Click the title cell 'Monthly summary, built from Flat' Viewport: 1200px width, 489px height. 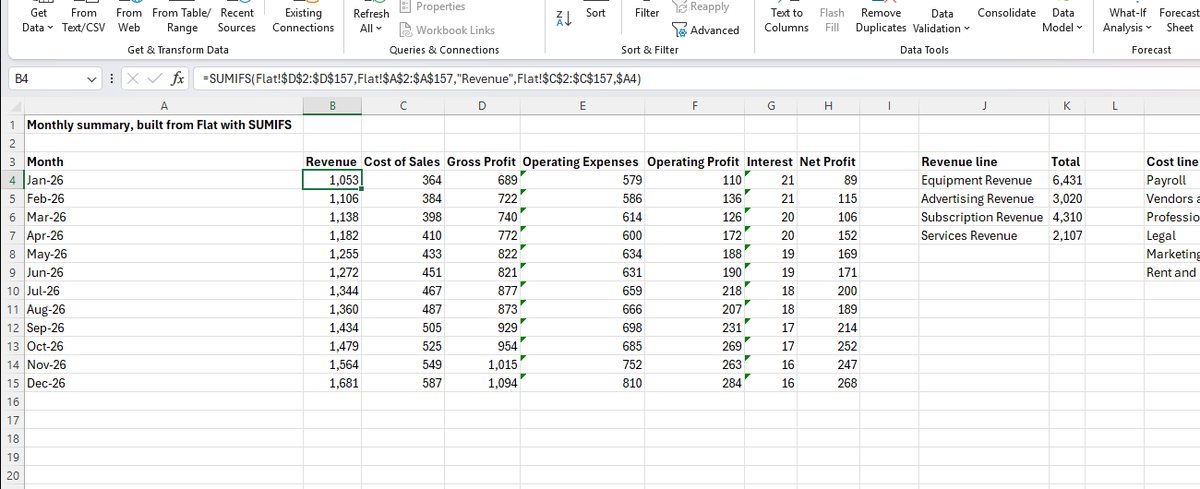click(x=162, y=126)
